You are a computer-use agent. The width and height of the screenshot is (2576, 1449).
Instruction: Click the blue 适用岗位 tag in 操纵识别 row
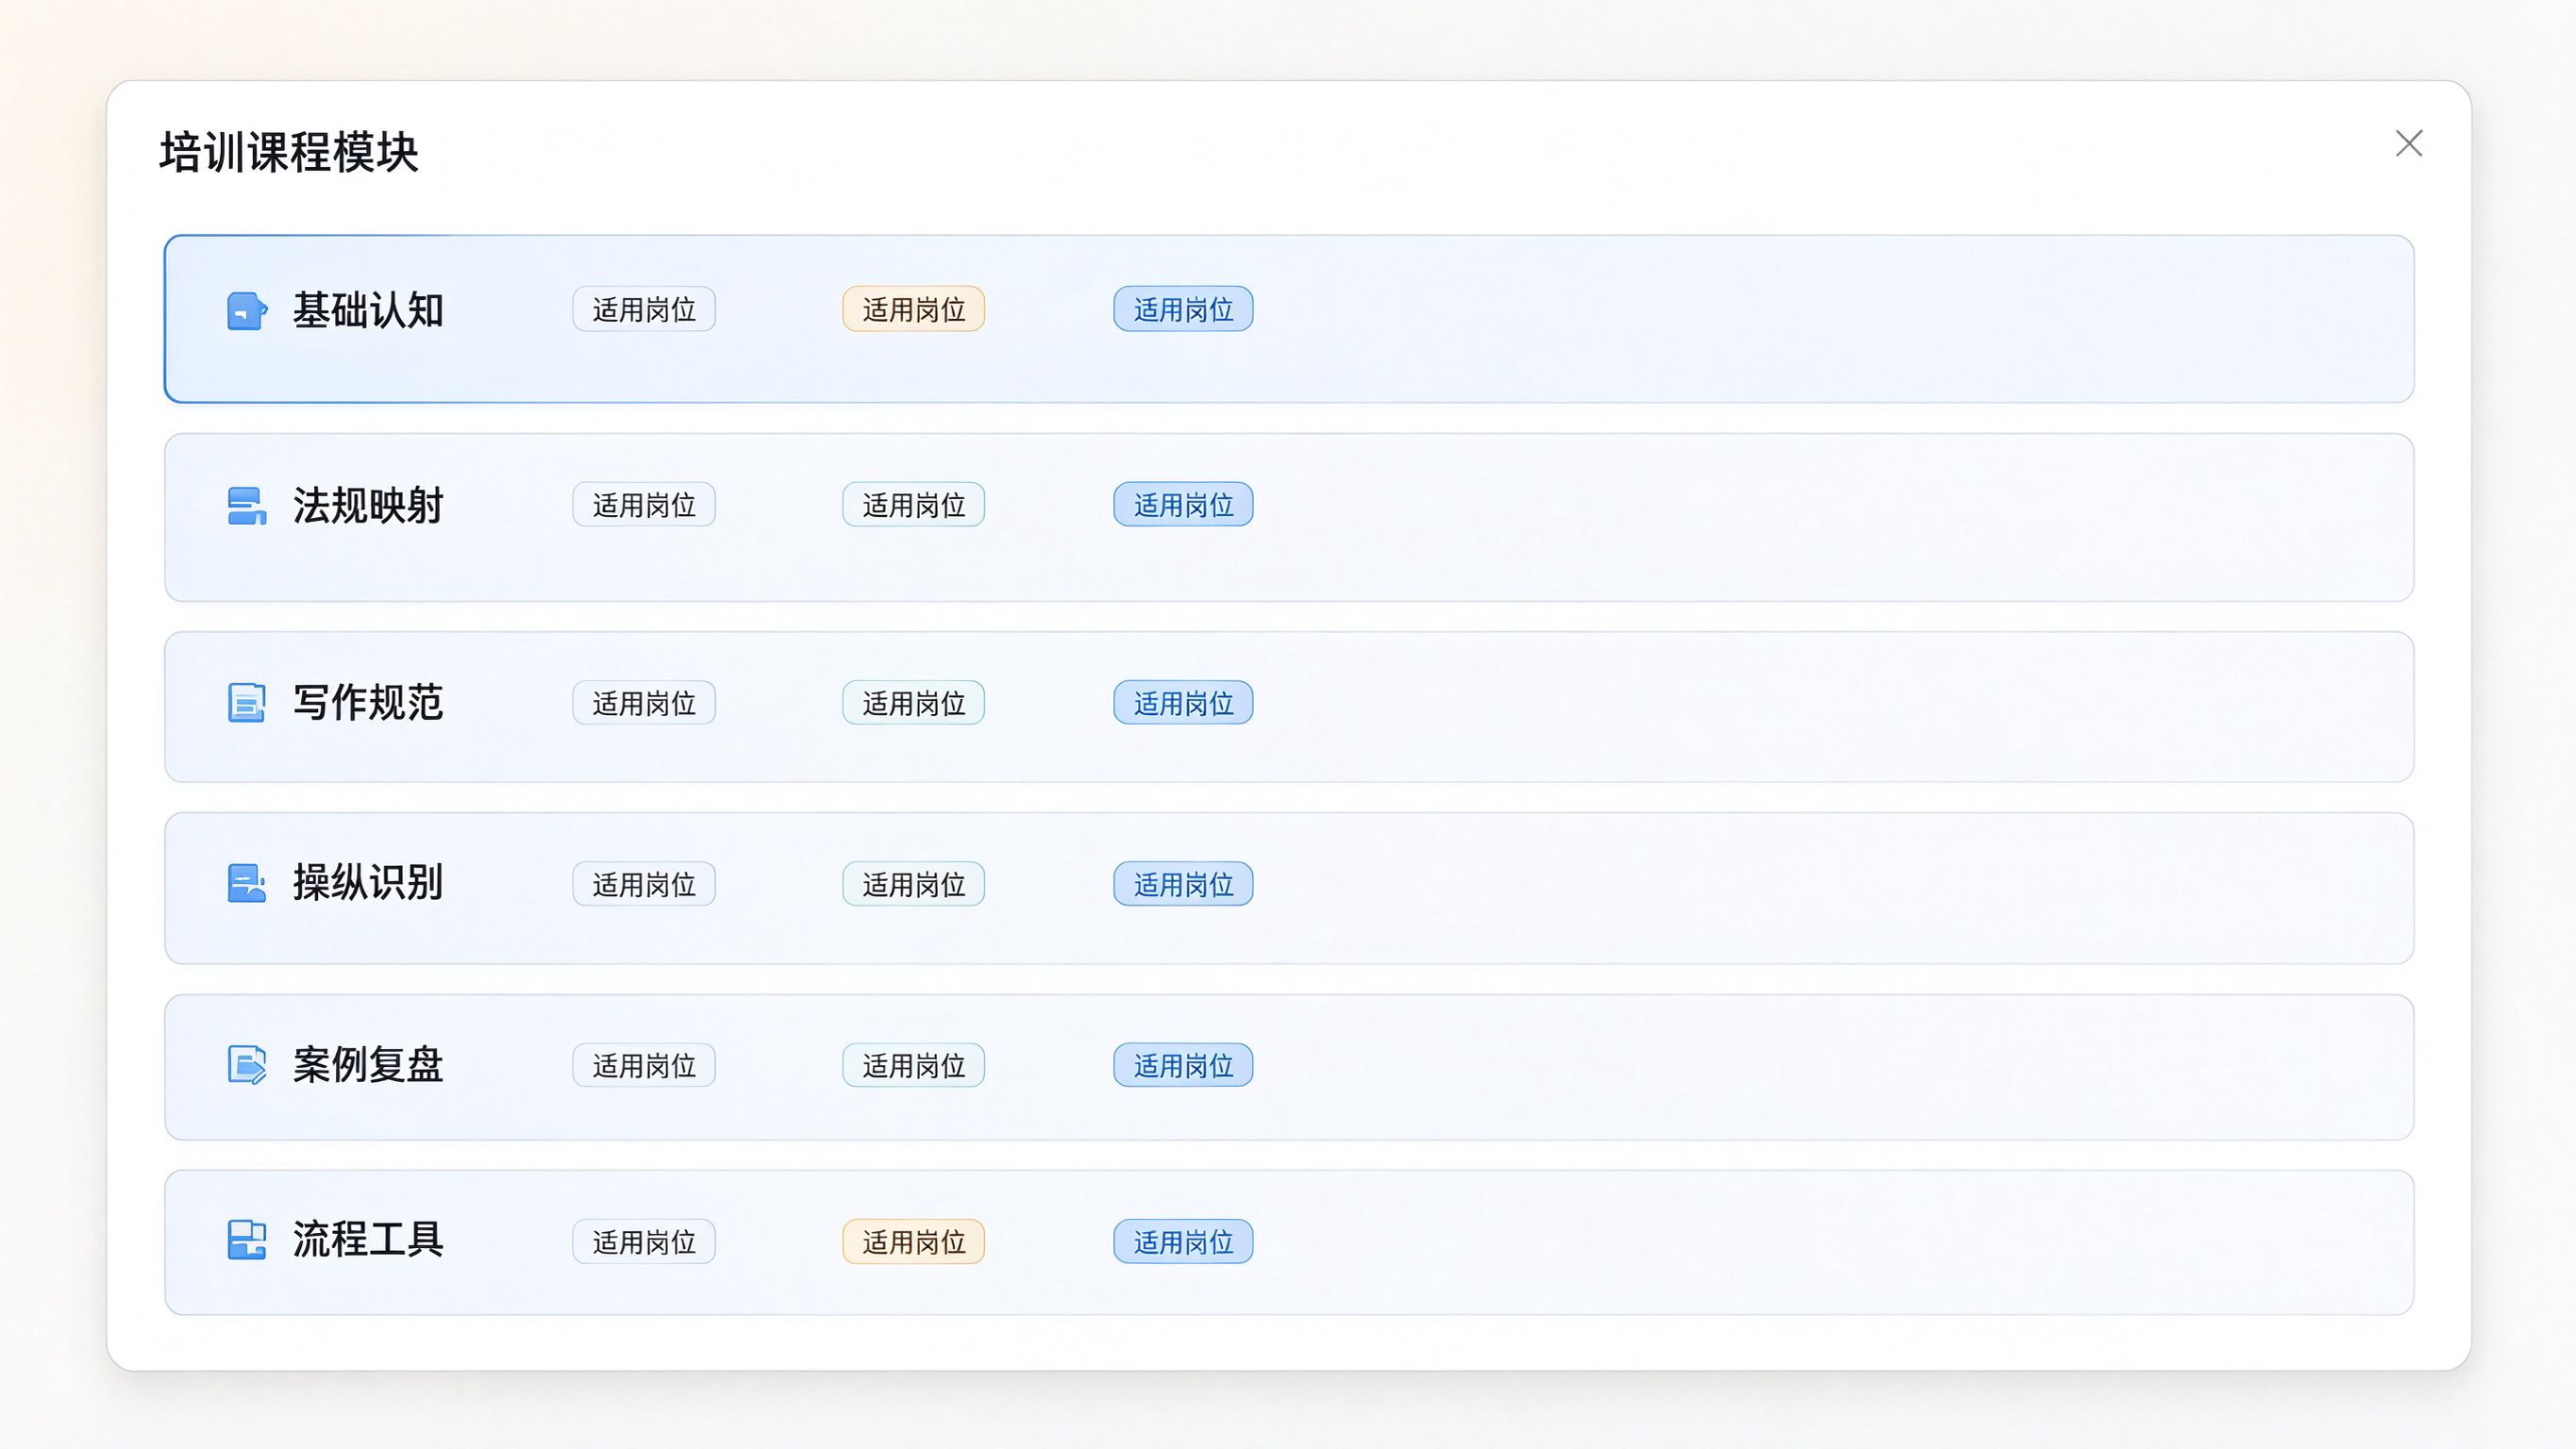pyautogui.click(x=1184, y=884)
